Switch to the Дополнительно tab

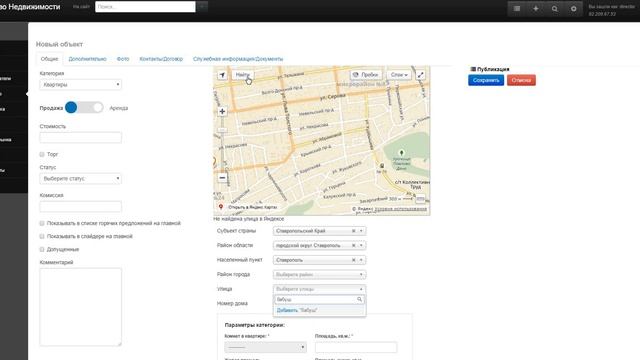click(87, 59)
